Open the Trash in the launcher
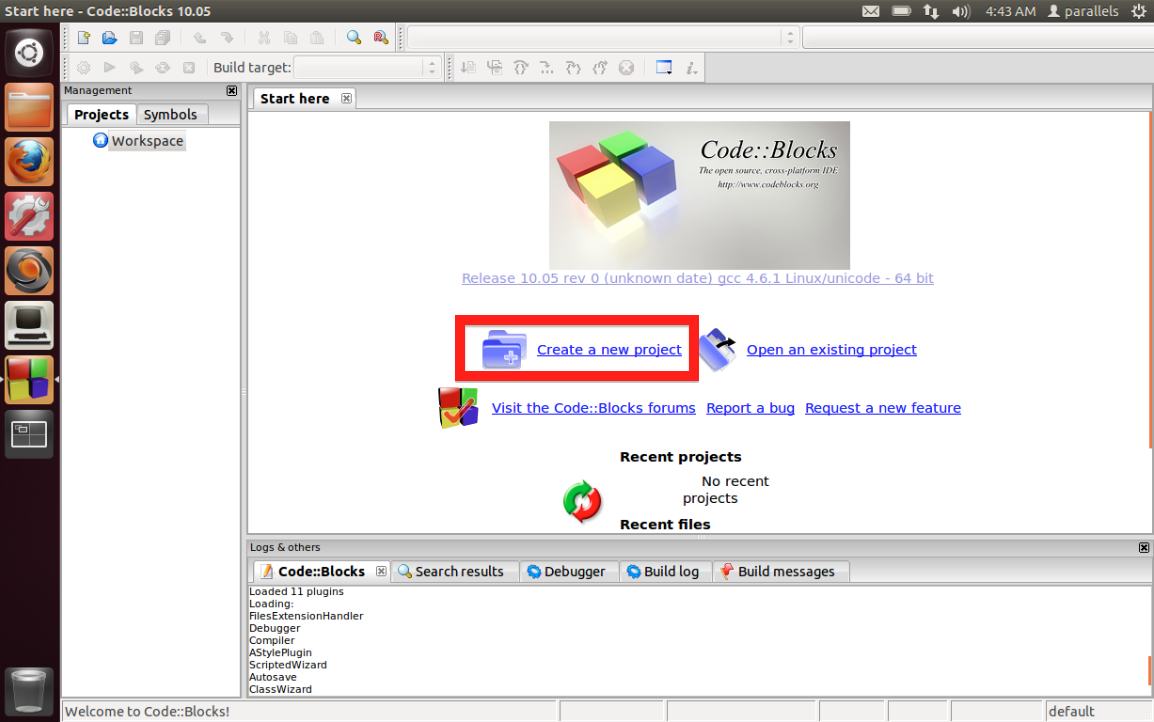Screen dimensions: 1154x722 [29, 690]
